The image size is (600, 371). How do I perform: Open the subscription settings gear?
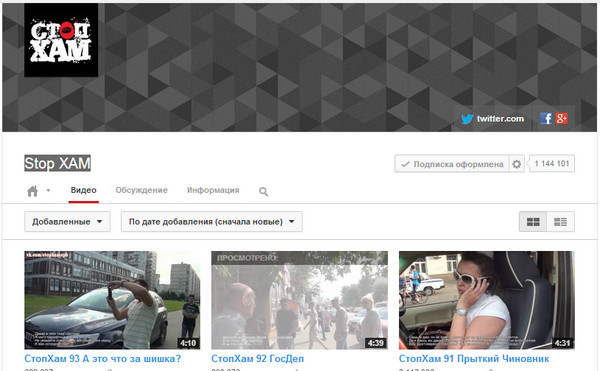click(x=517, y=164)
